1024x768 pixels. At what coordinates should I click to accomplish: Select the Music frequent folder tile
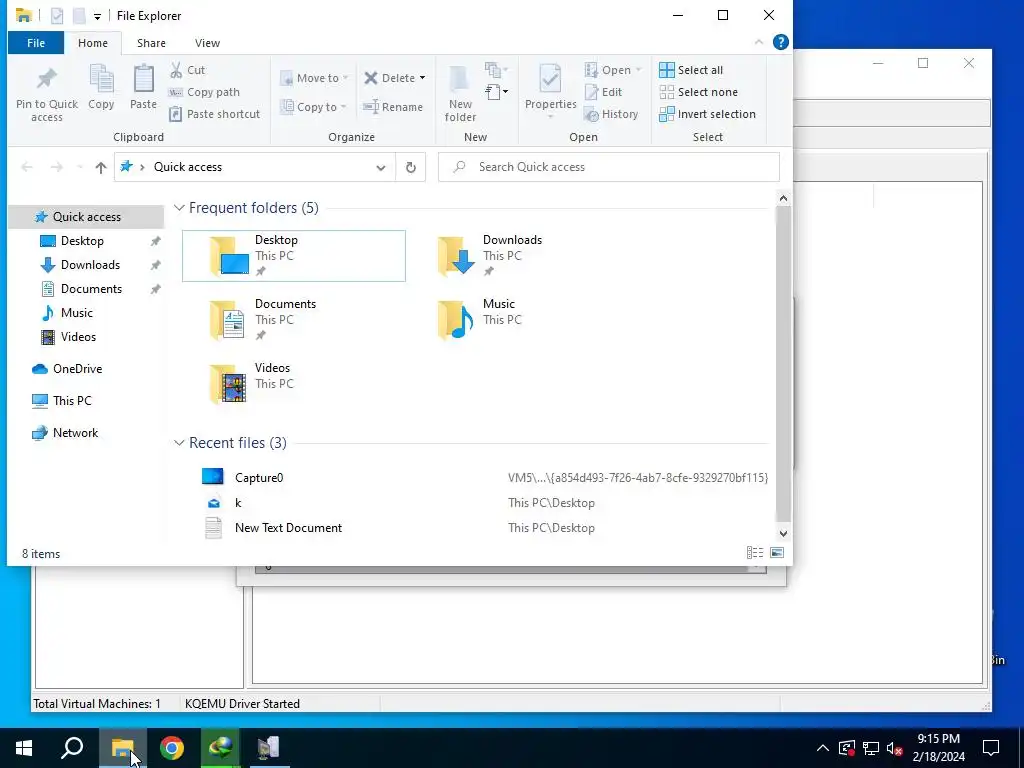coord(521,320)
